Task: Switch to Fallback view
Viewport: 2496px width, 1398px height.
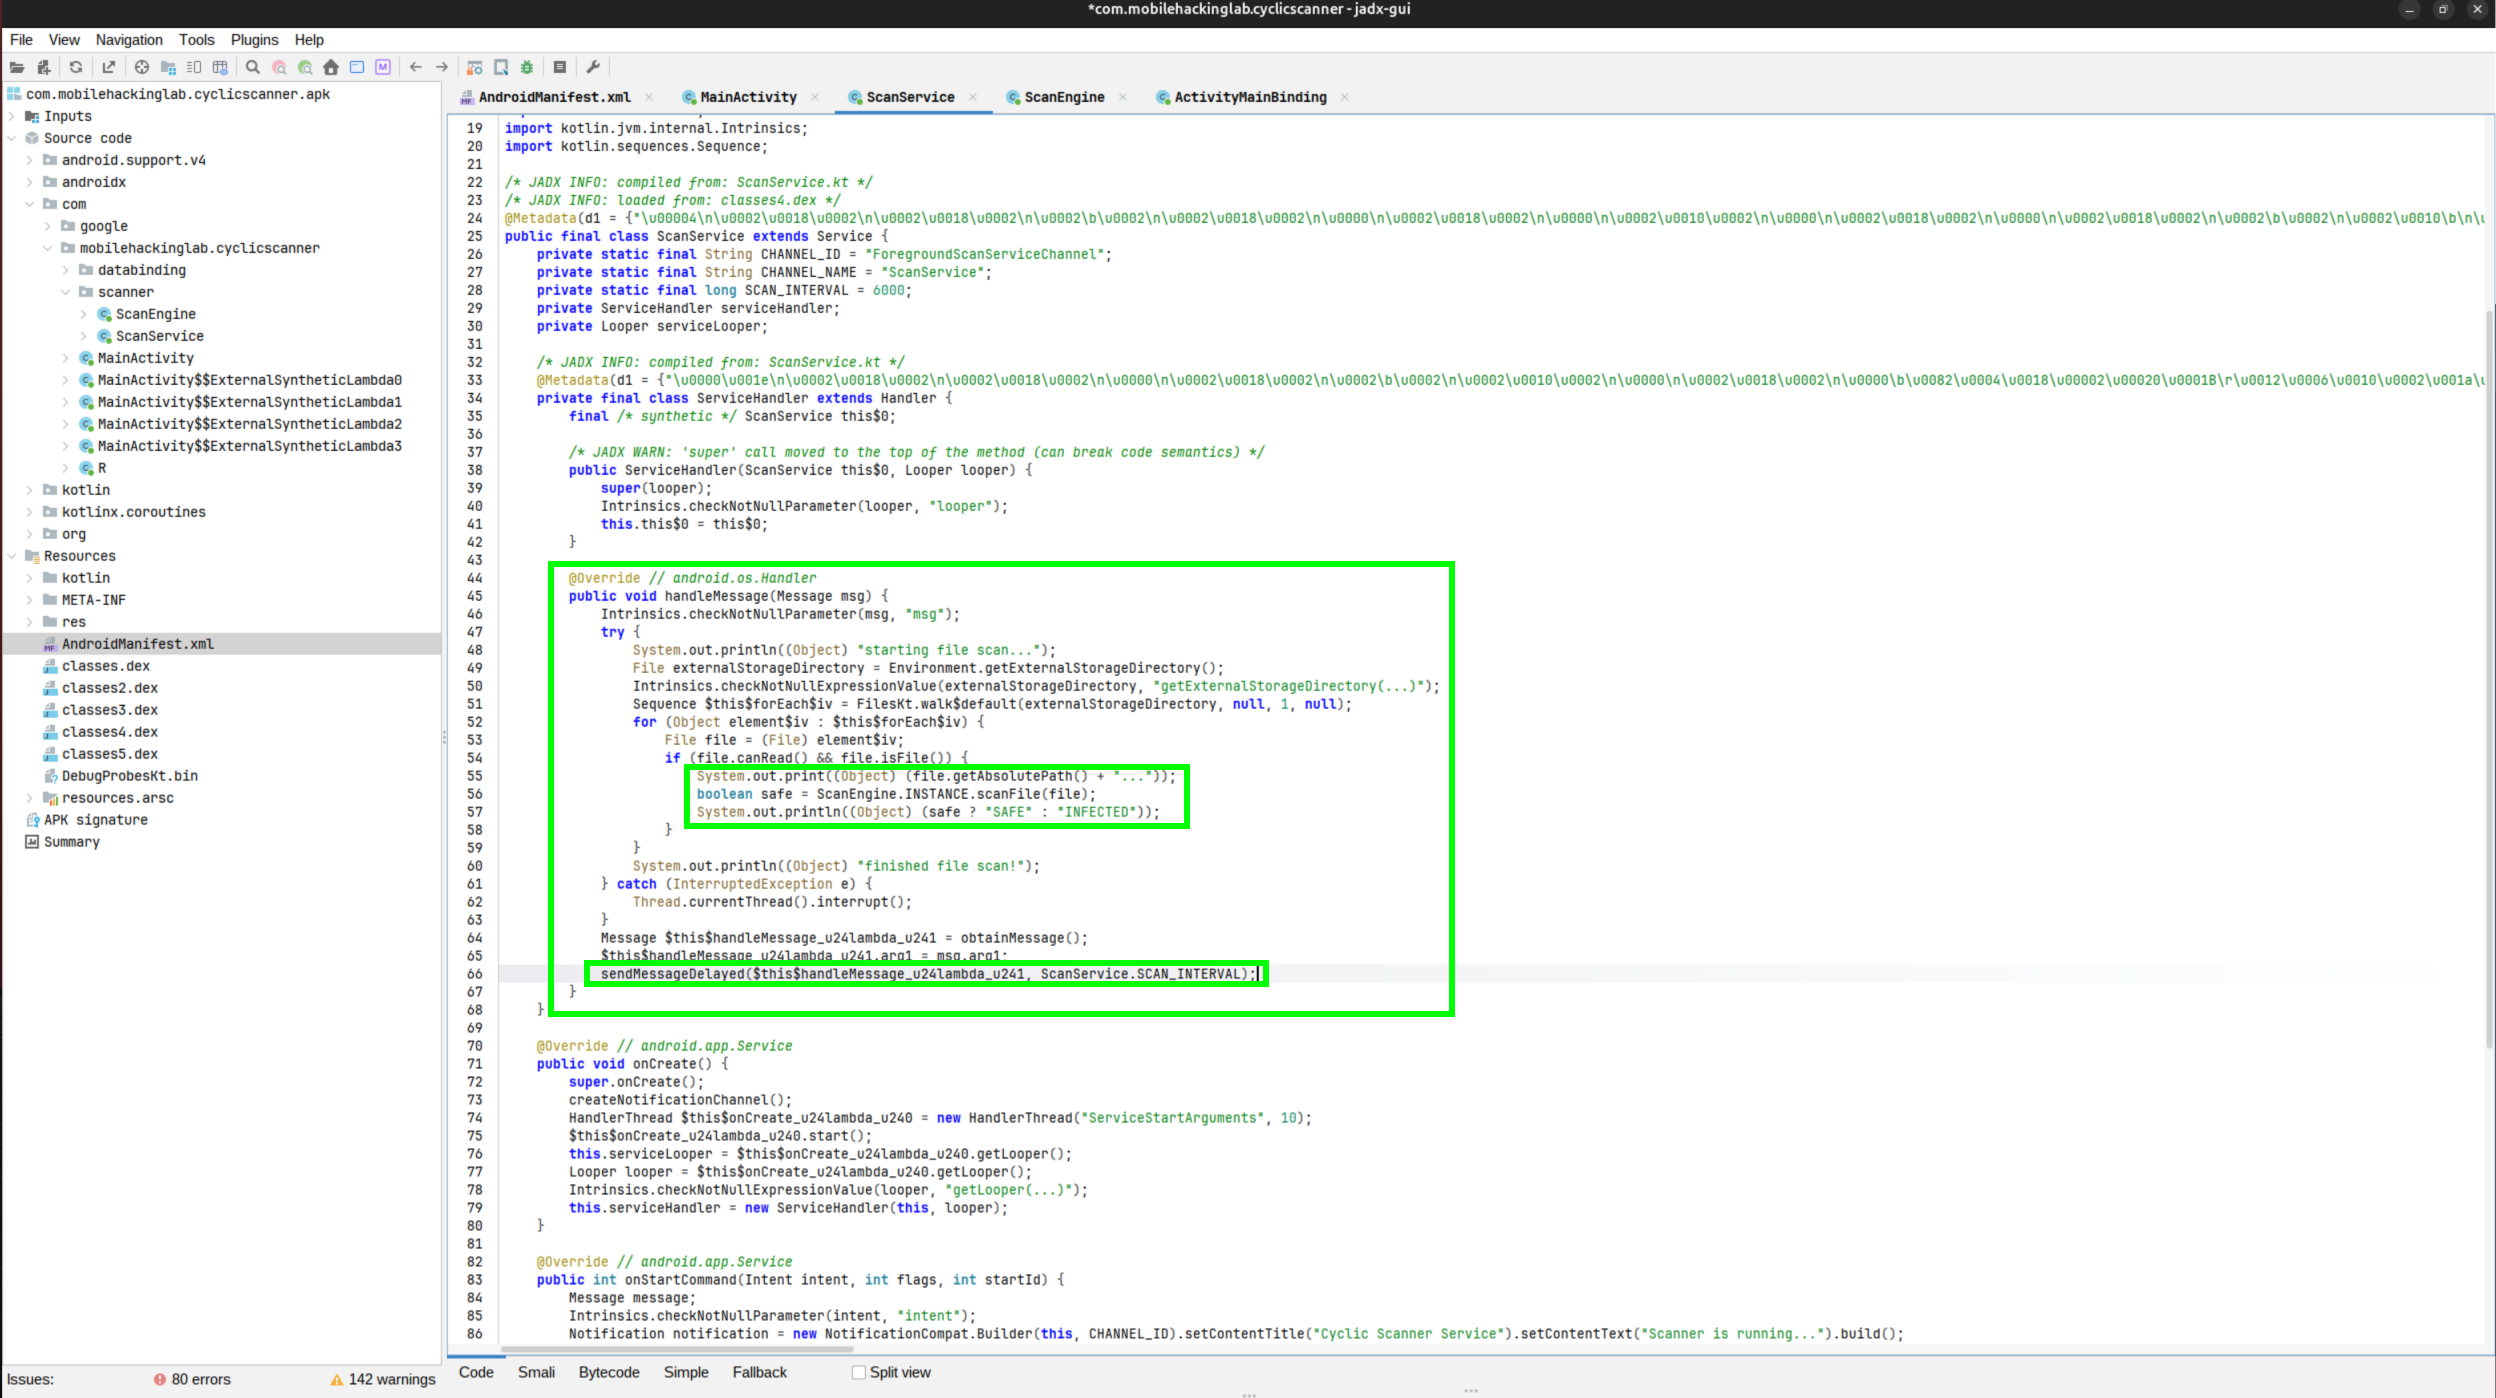Action: coord(759,1372)
